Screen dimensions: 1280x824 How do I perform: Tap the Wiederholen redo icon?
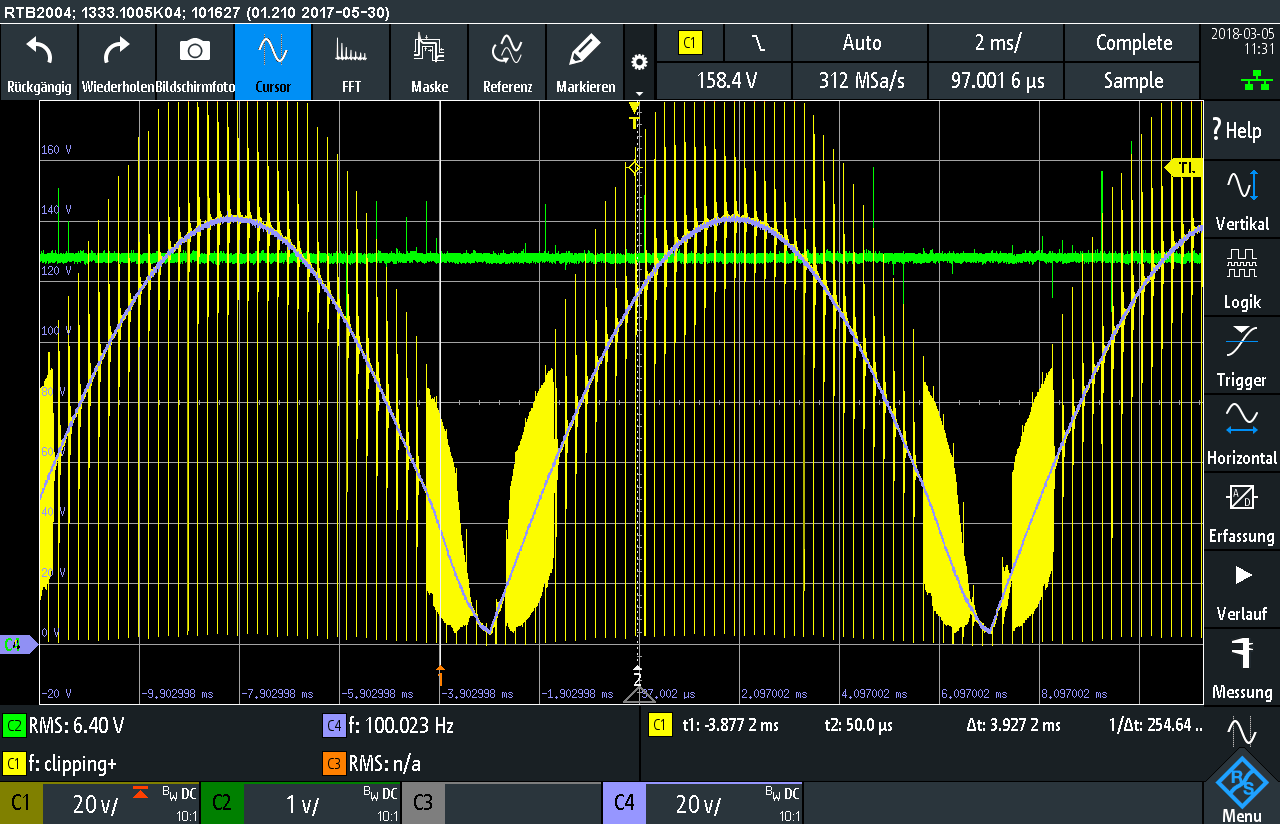pyautogui.click(x=117, y=50)
